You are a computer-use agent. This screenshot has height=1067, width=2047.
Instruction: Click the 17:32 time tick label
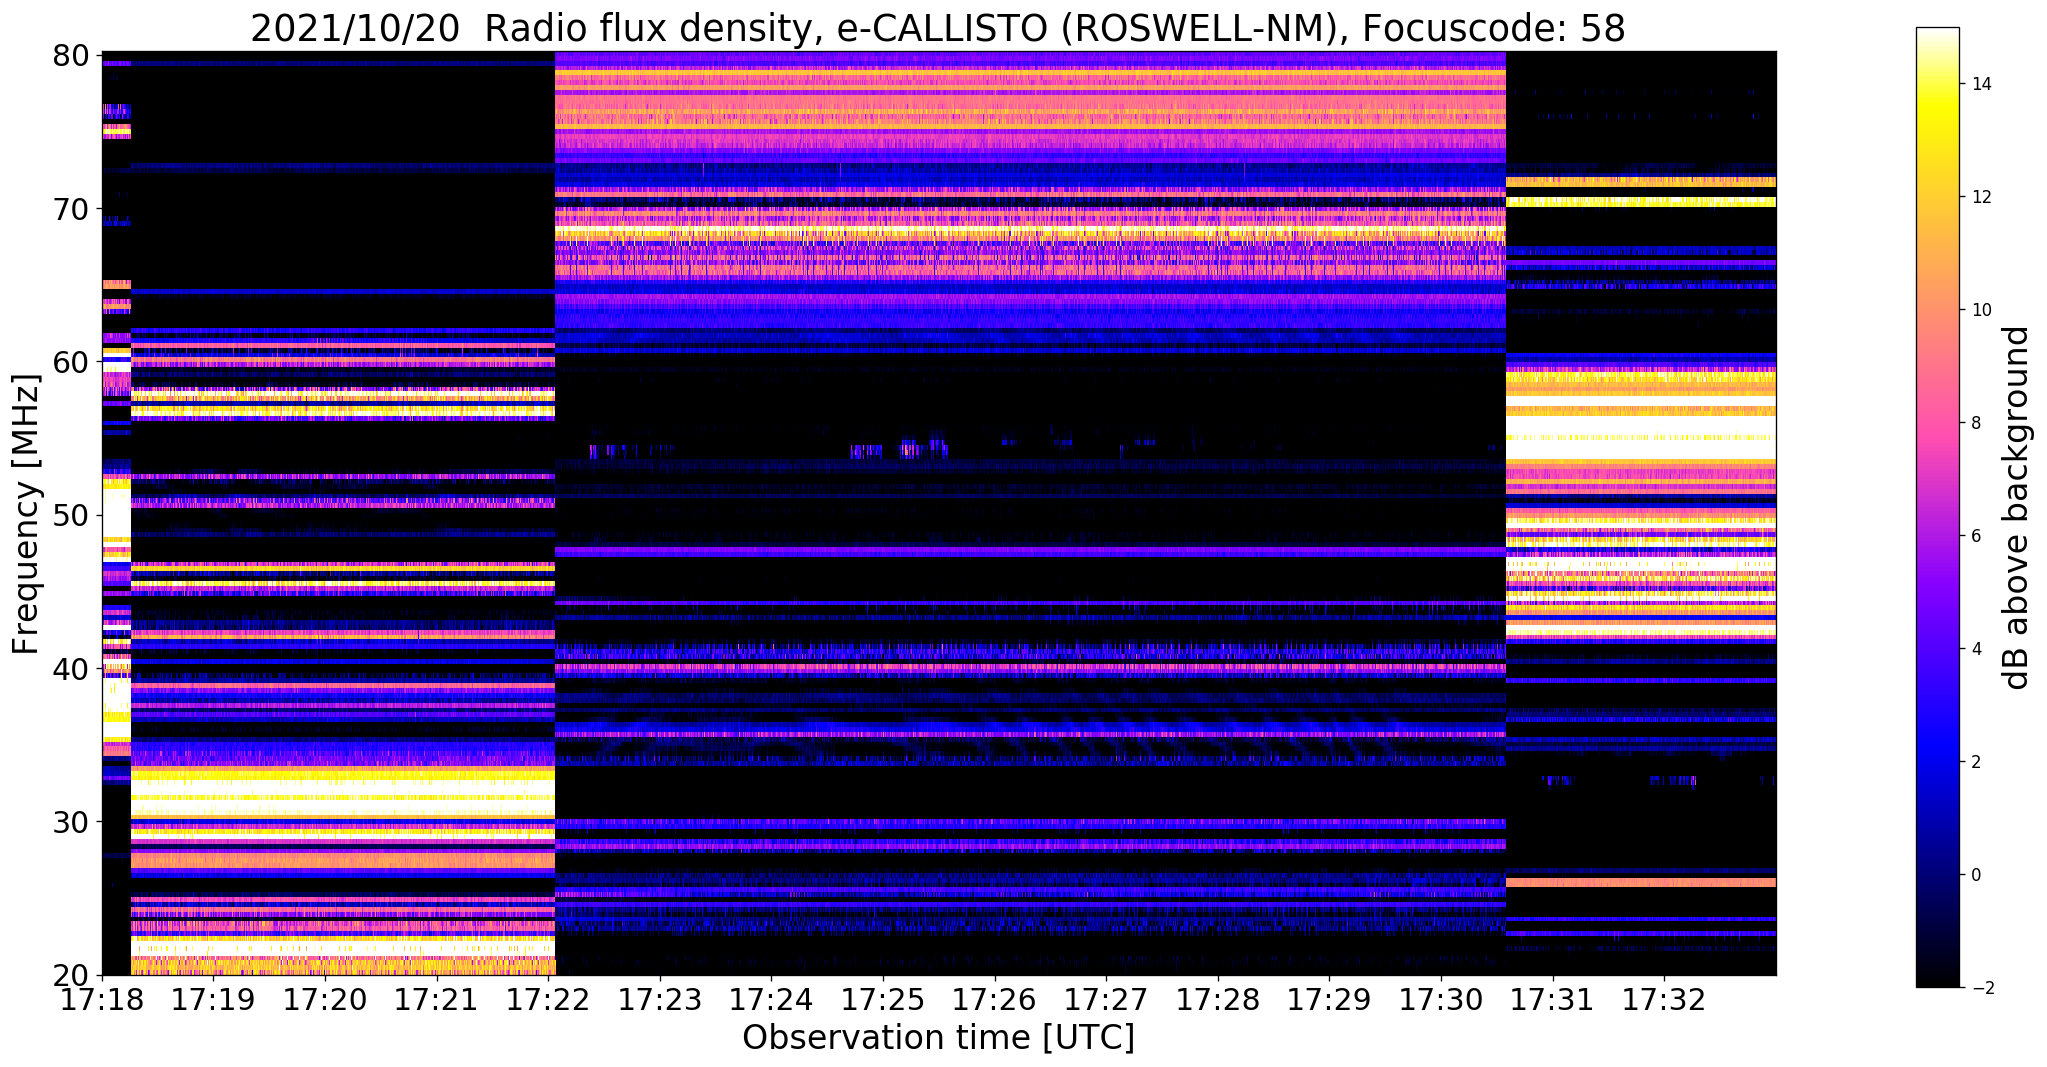(1664, 1000)
